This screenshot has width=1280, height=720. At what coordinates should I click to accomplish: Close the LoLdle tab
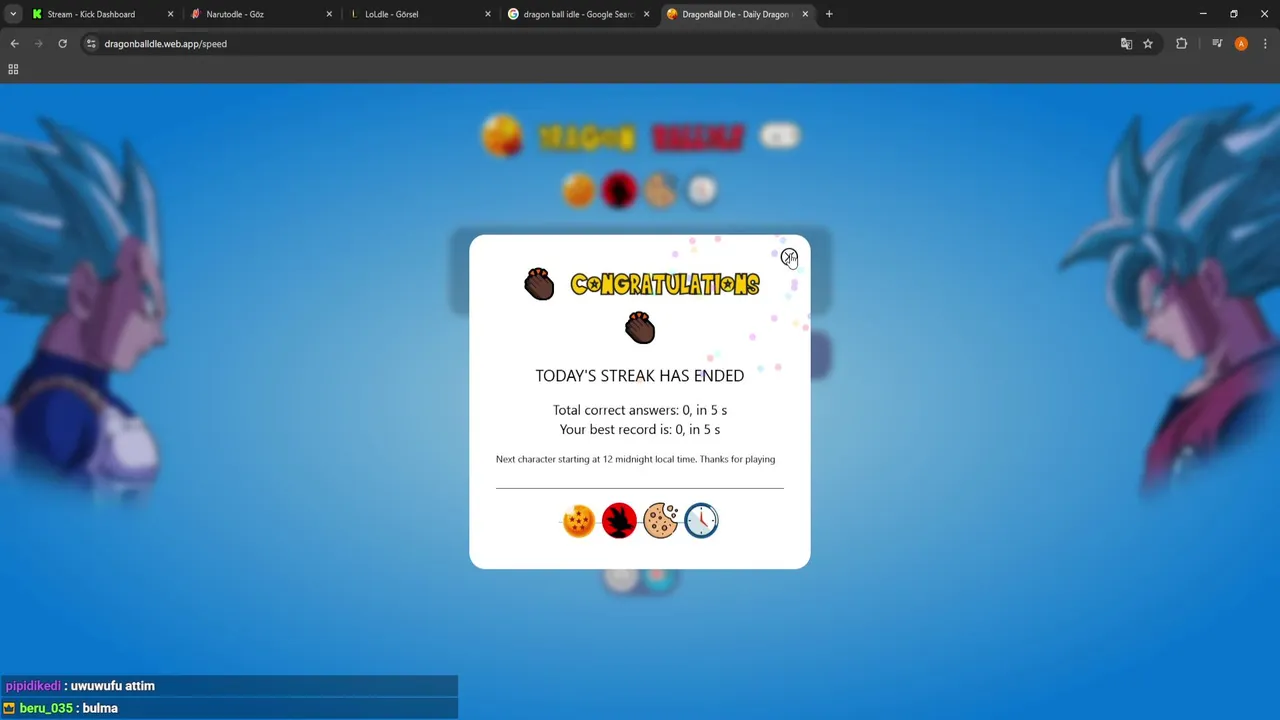point(488,14)
